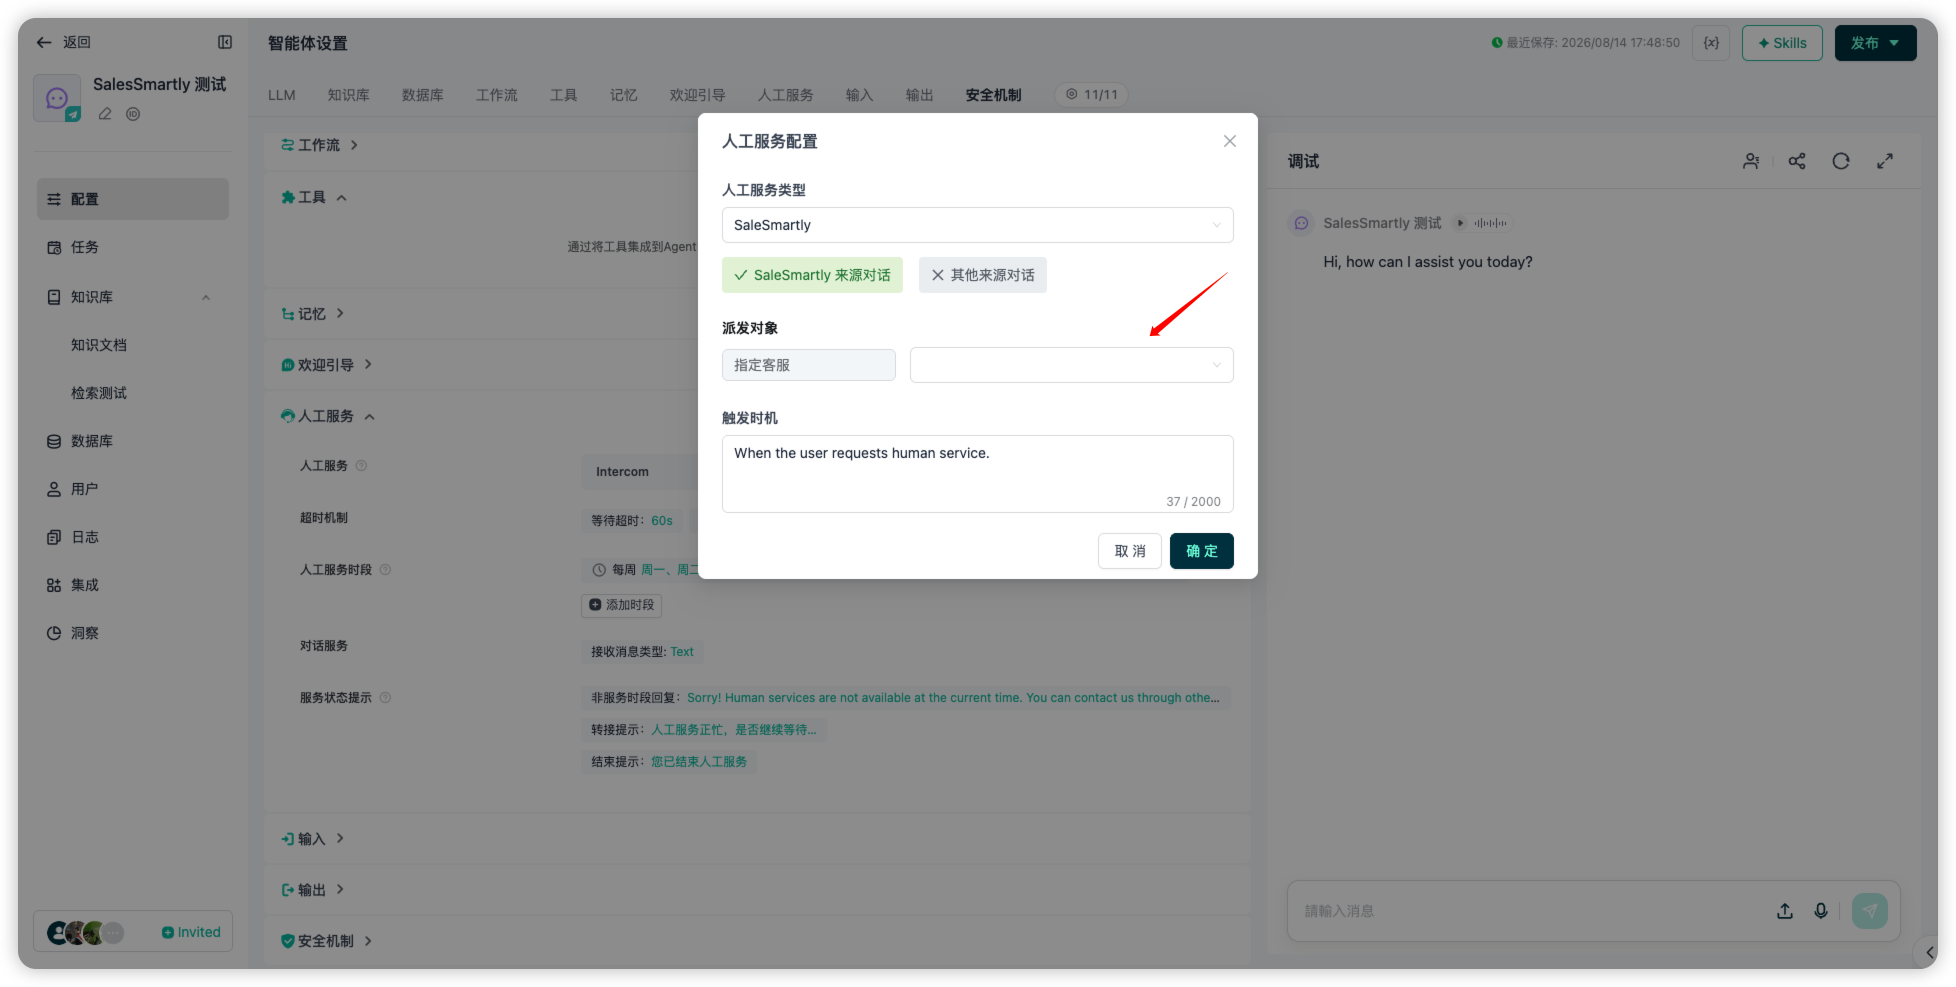Click the info icon beside 服务状态提示

tap(385, 698)
